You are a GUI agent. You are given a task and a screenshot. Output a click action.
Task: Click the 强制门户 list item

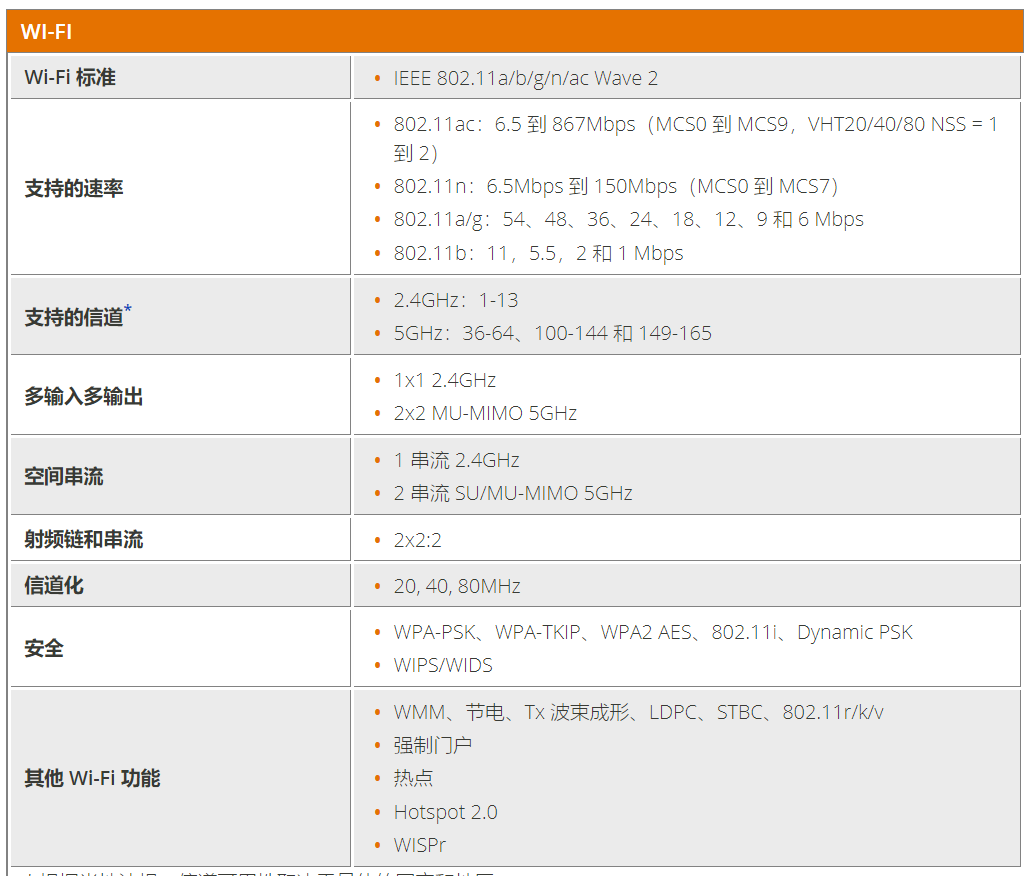432,746
